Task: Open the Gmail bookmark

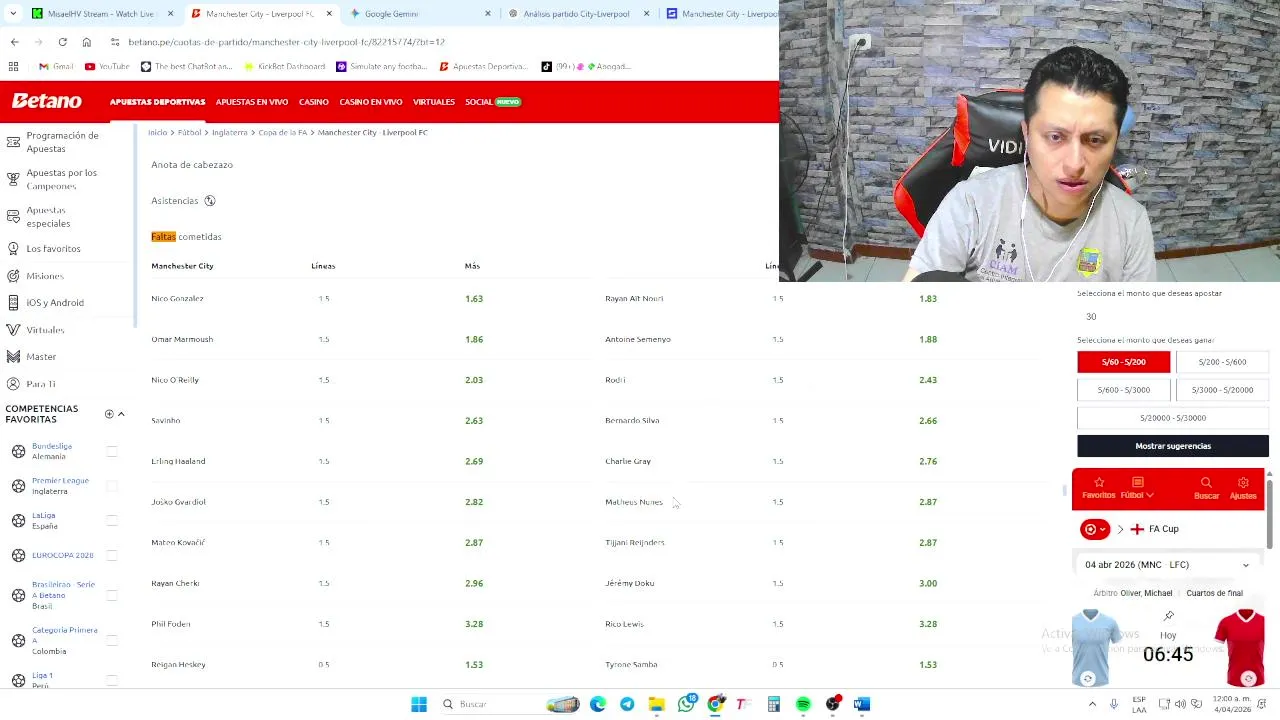Action: [x=56, y=66]
